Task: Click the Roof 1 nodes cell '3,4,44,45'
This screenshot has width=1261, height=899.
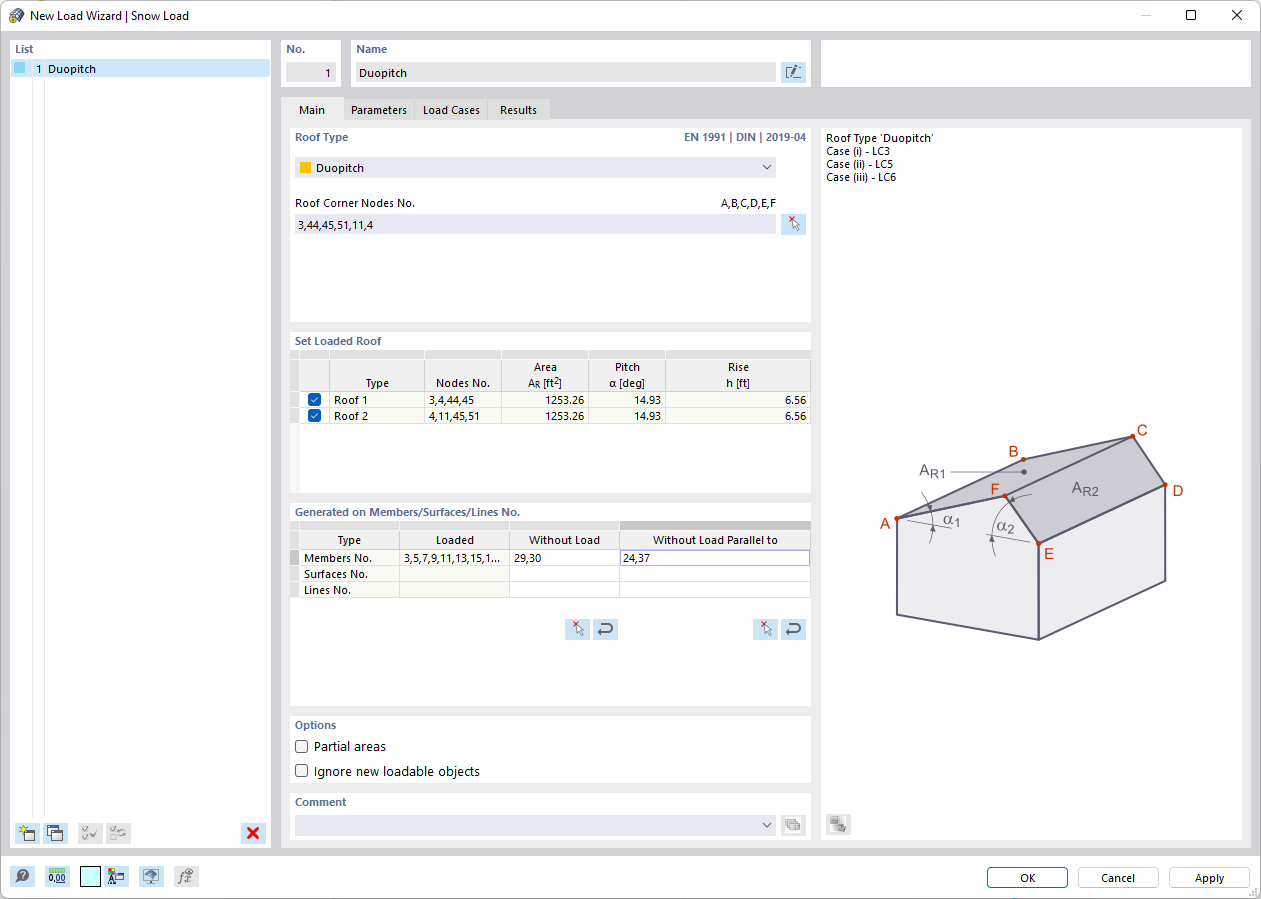Action: point(462,400)
